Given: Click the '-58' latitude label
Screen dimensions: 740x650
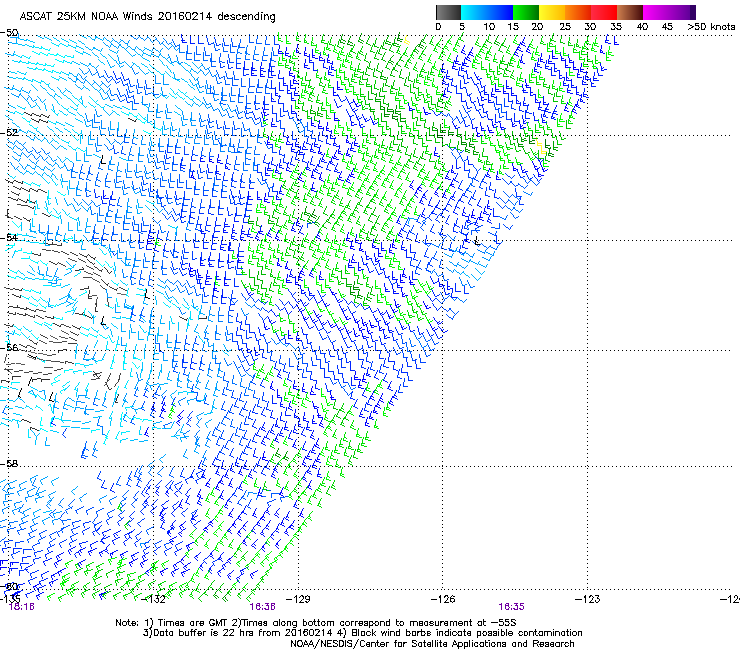Looking at the screenshot, I should [x=9, y=464].
